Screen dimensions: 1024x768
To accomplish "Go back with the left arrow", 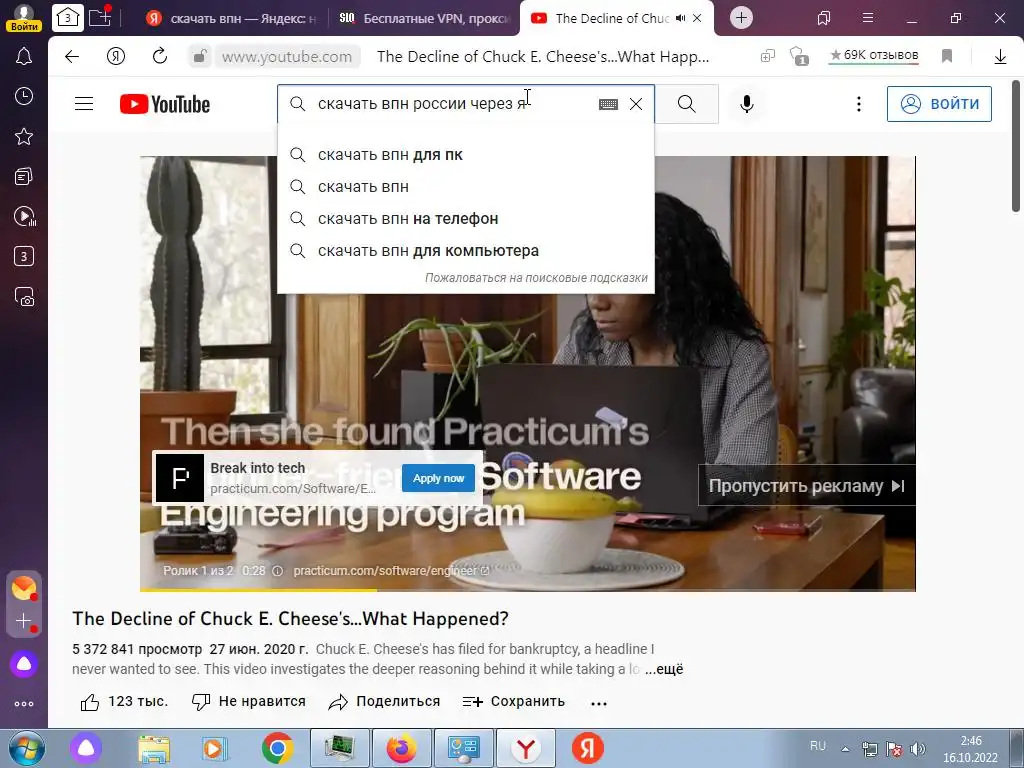I will point(72,57).
